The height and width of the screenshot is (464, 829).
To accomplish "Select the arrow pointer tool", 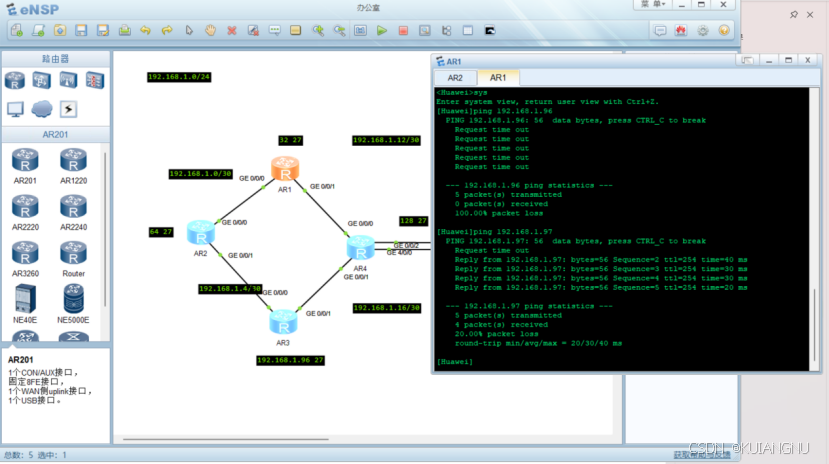I will (x=189, y=31).
